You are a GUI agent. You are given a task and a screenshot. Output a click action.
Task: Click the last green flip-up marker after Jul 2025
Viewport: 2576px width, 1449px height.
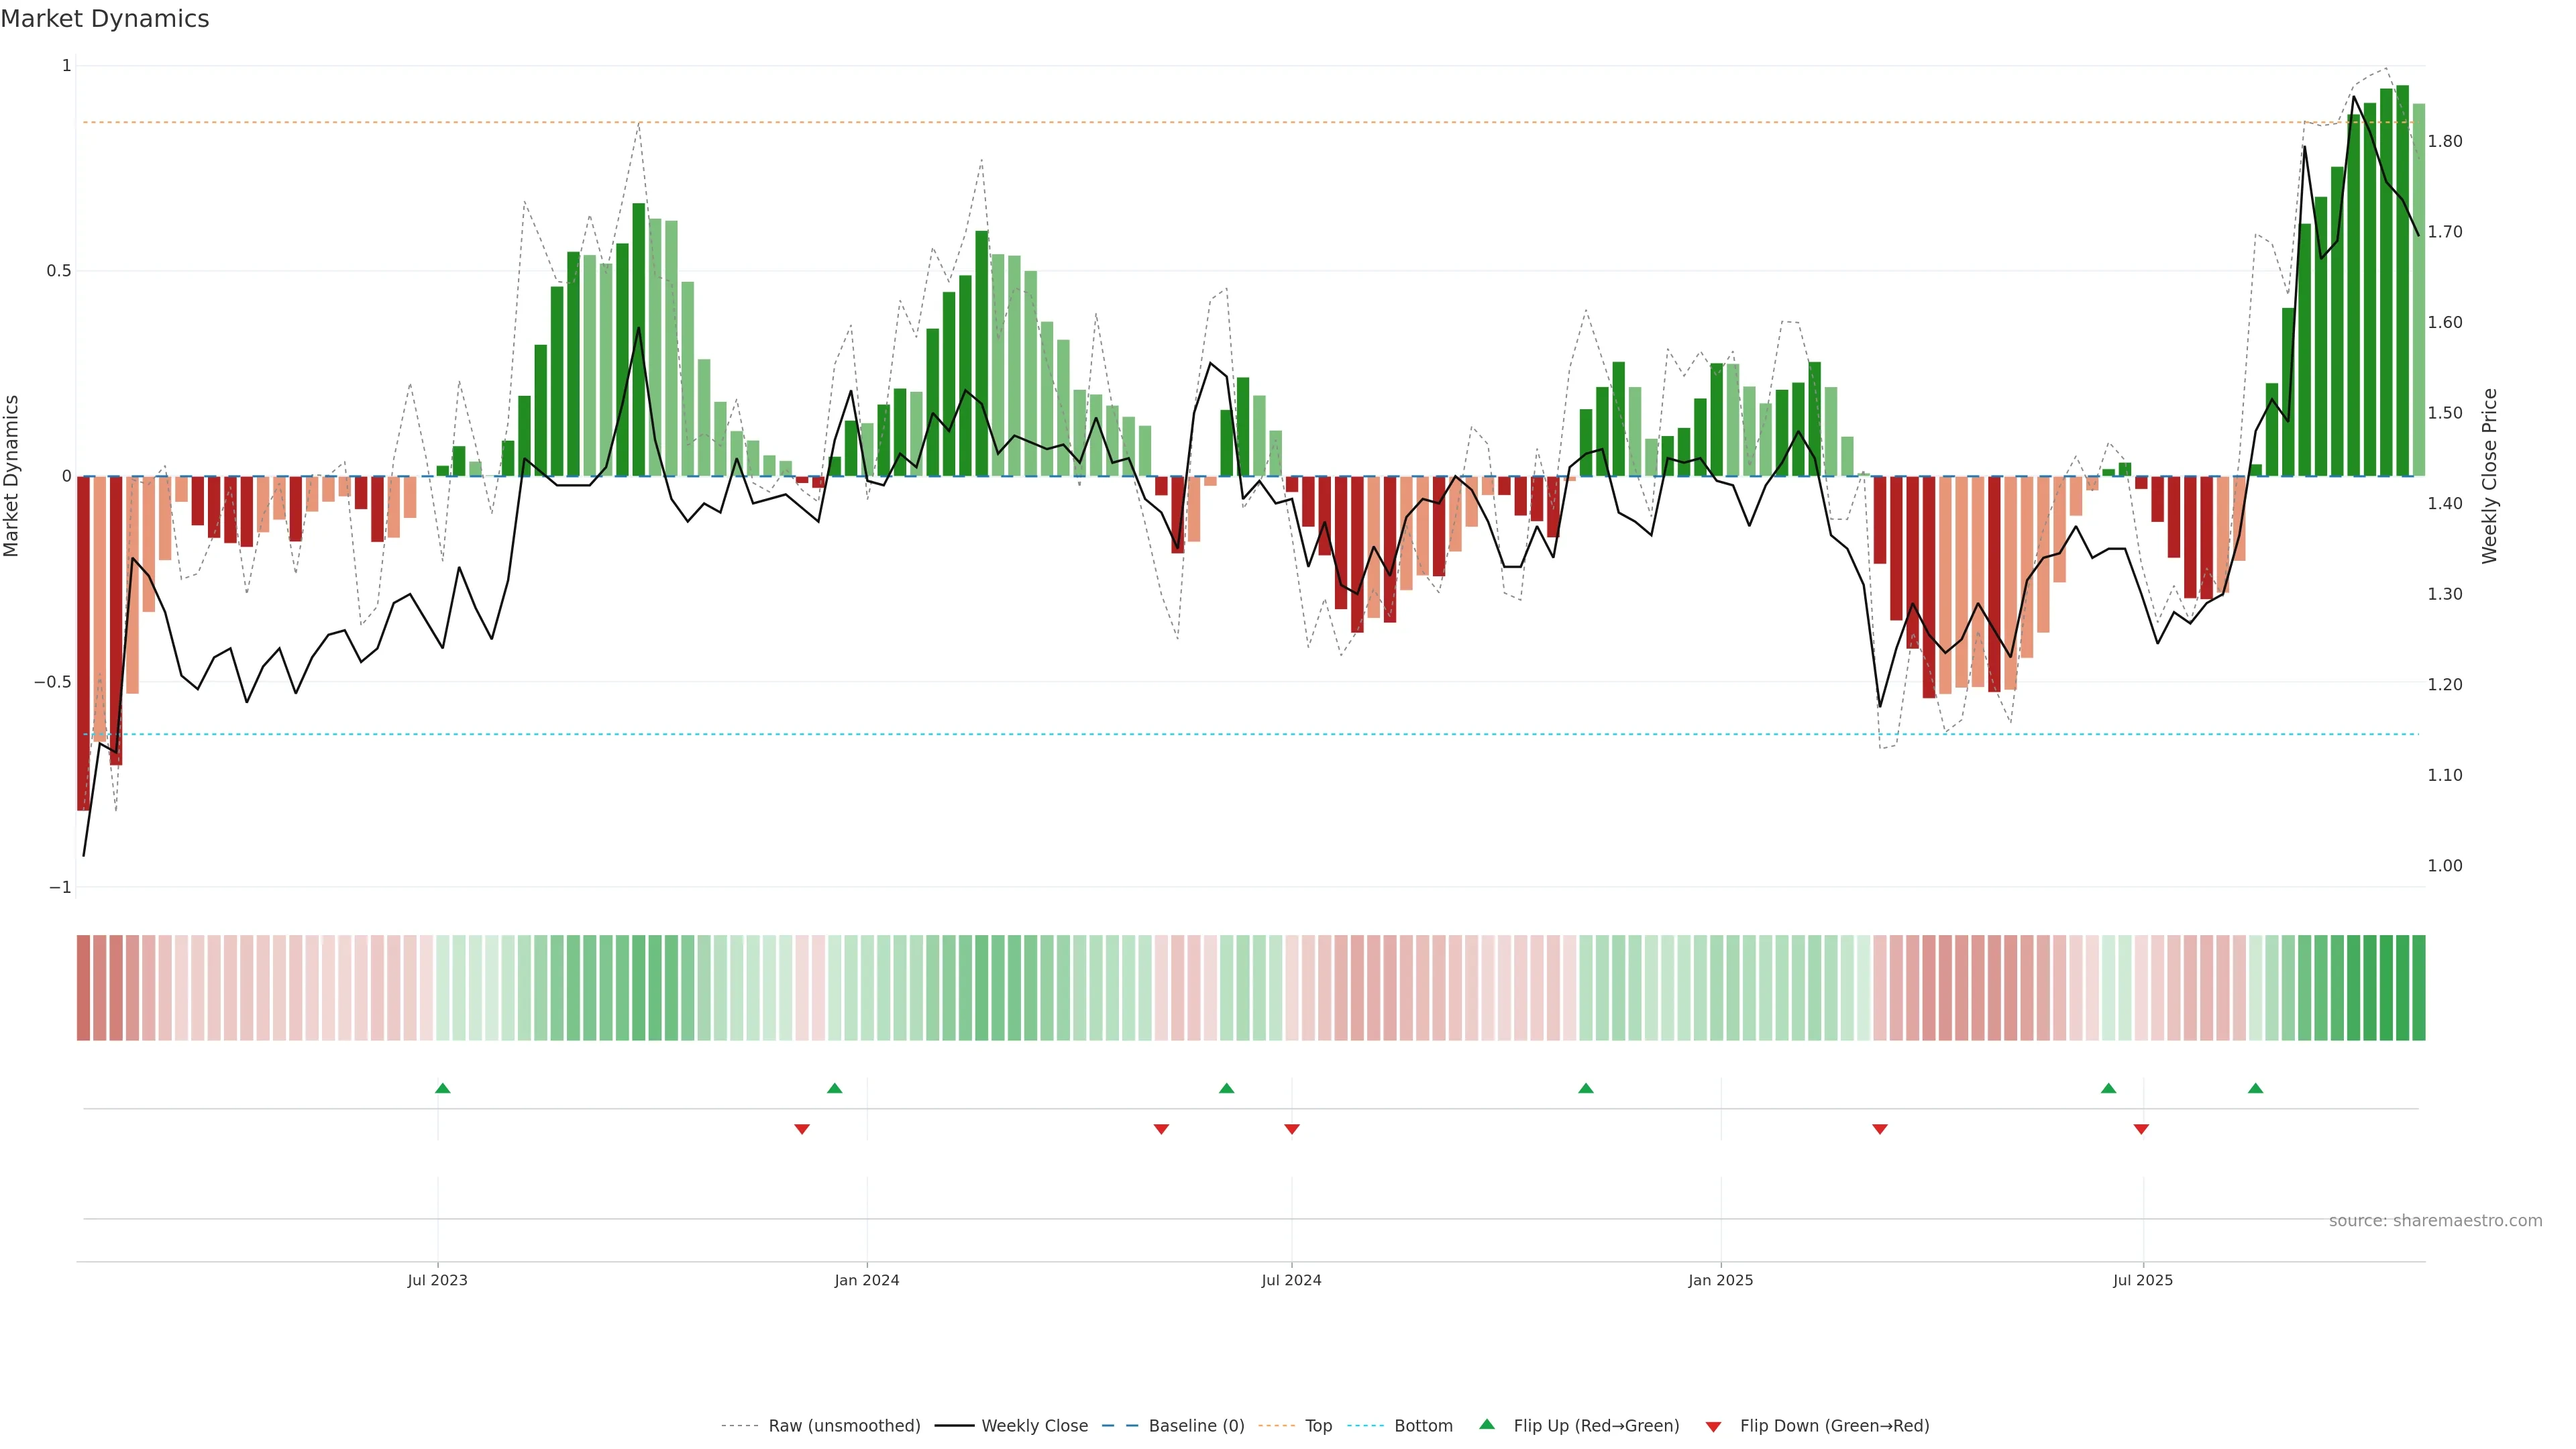[2255, 1088]
